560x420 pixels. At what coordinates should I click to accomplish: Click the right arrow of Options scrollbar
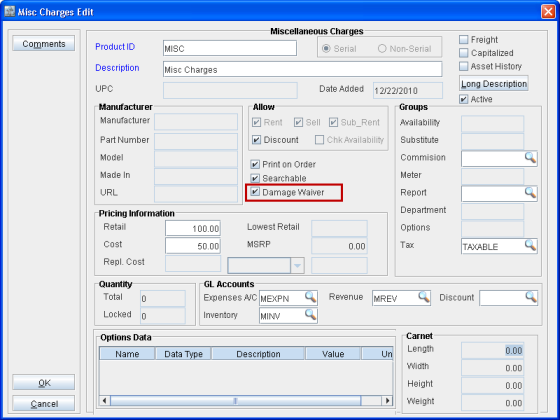(x=387, y=401)
